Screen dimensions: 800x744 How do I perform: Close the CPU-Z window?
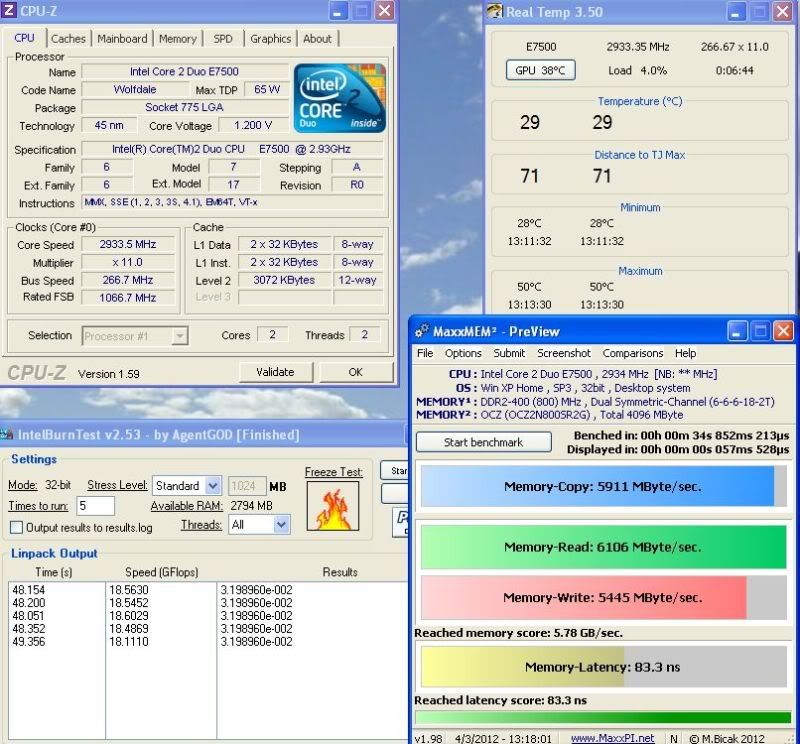[x=385, y=11]
